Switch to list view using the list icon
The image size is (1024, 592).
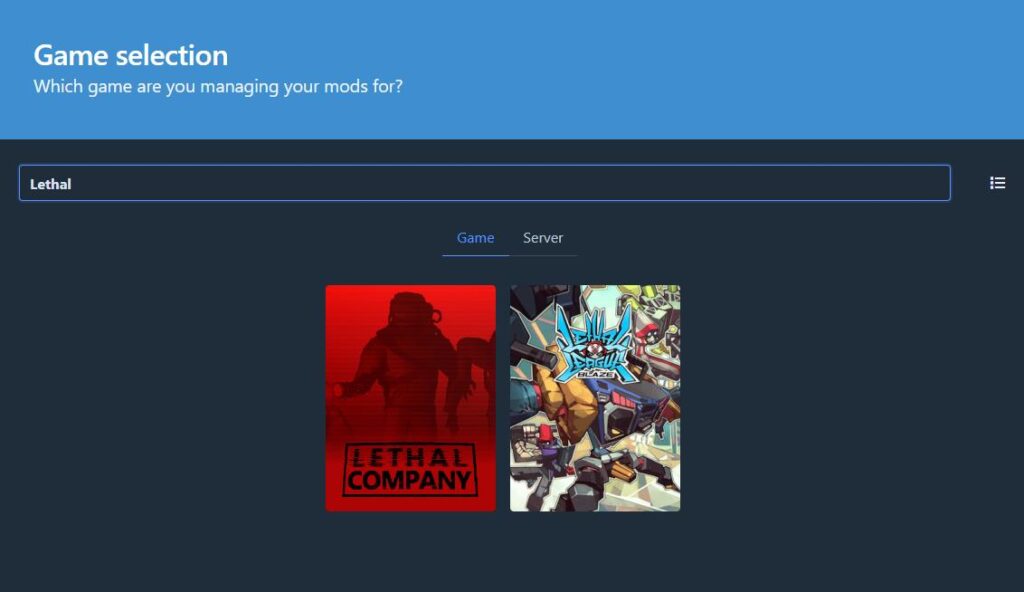pos(997,183)
